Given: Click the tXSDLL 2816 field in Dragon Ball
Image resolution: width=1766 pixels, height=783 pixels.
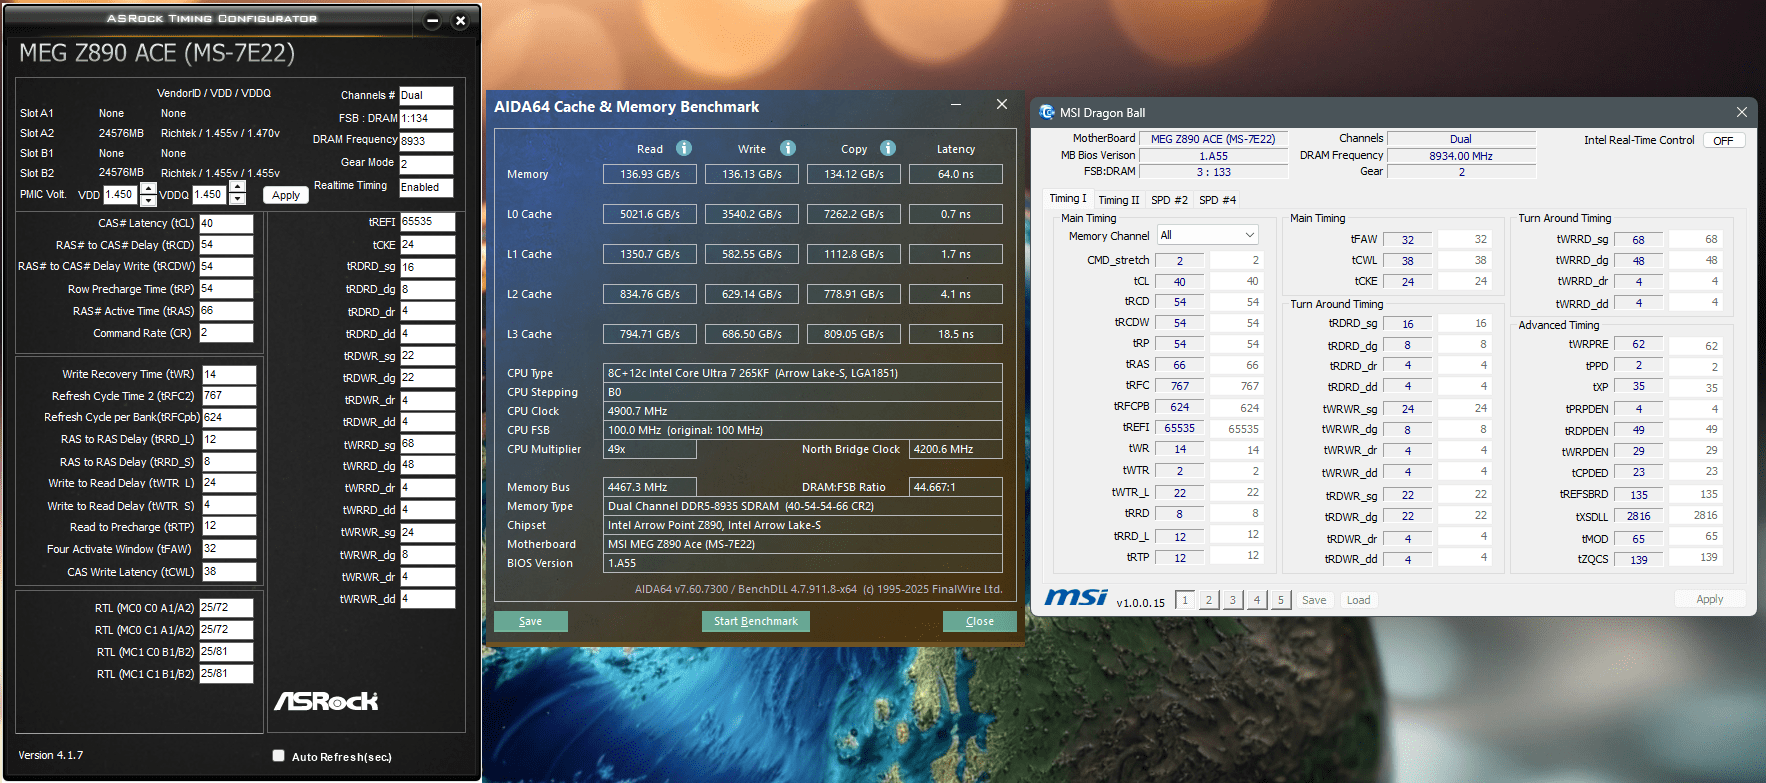Looking at the screenshot, I should pyautogui.click(x=1639, y=516).
